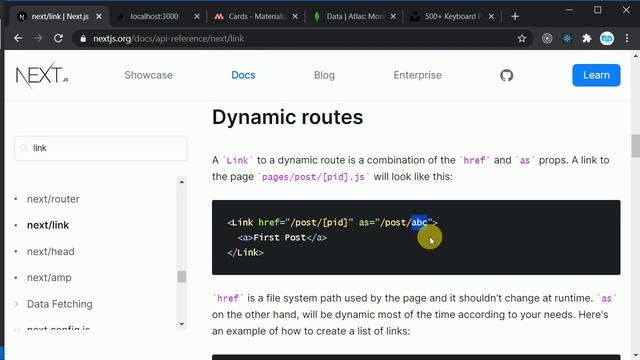640x360 pixels.
Task: Click the Dynamic routes heading
Action: click(x=287, y=117)
